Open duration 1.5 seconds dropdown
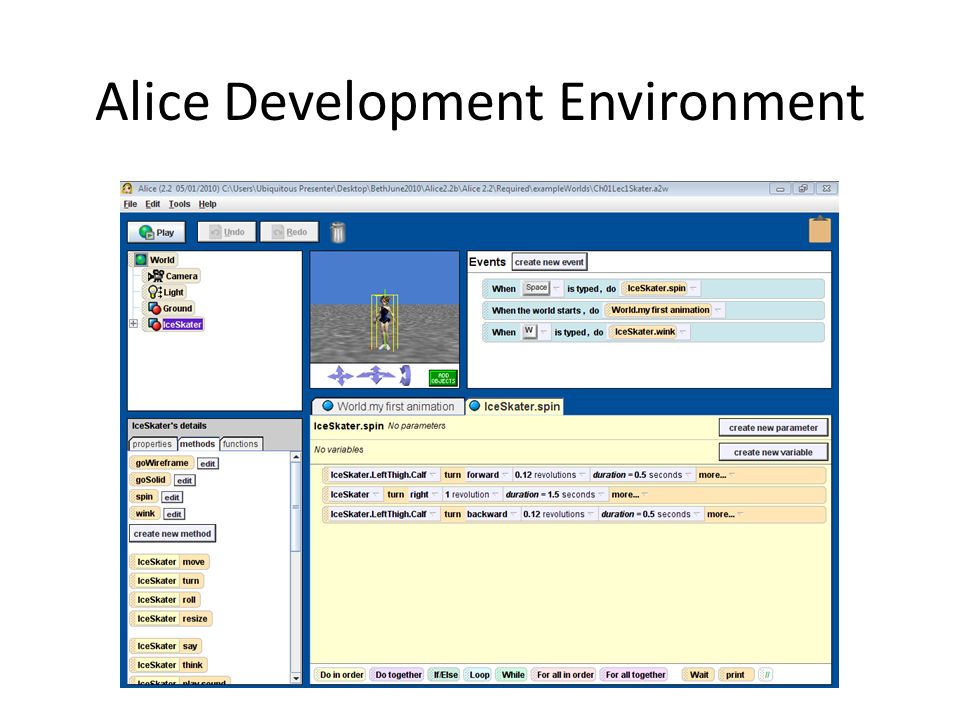This screenshot has width=960, height=720. point(555,494)
